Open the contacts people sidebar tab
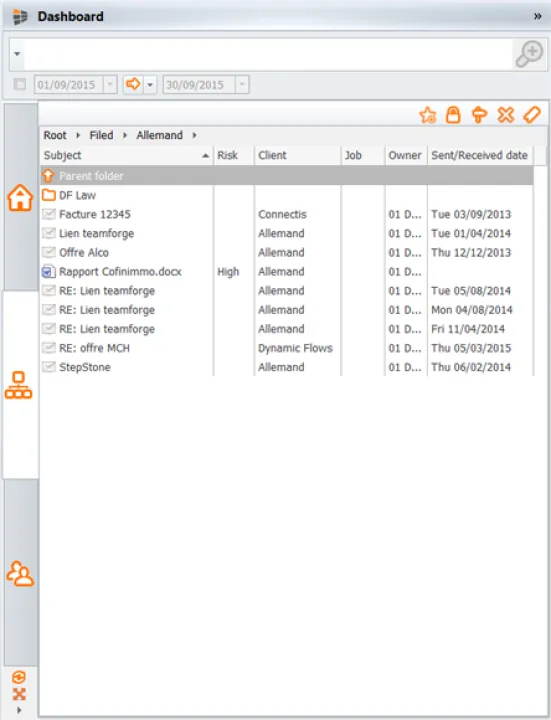 point(20,574)
